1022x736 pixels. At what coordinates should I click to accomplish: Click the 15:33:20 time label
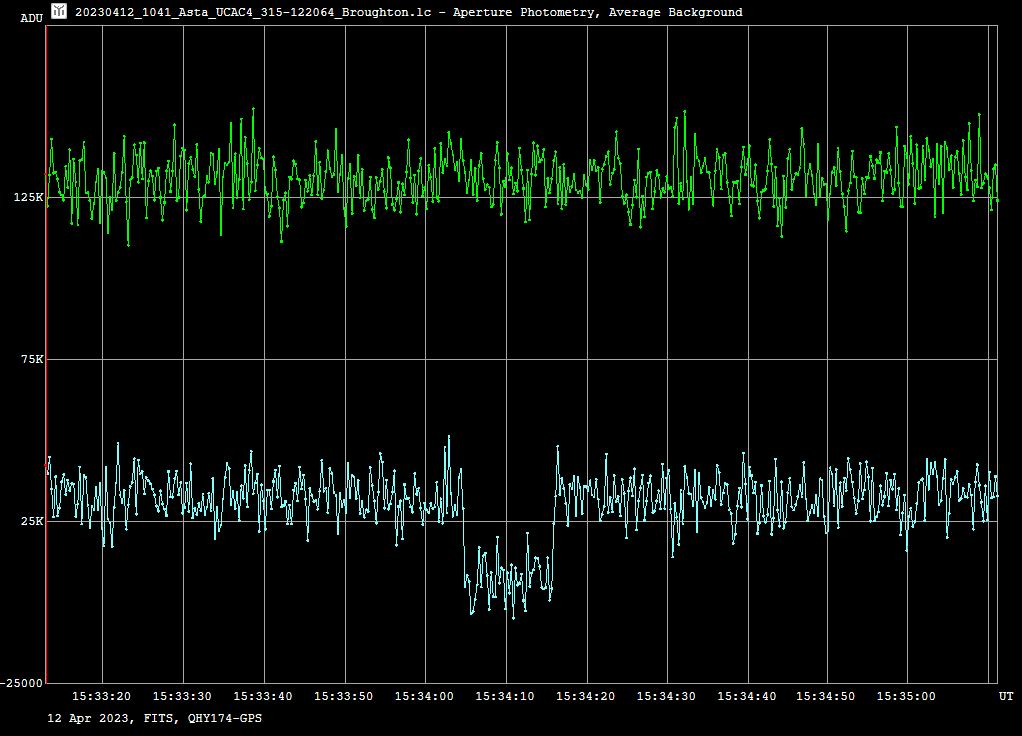point(102,696)
